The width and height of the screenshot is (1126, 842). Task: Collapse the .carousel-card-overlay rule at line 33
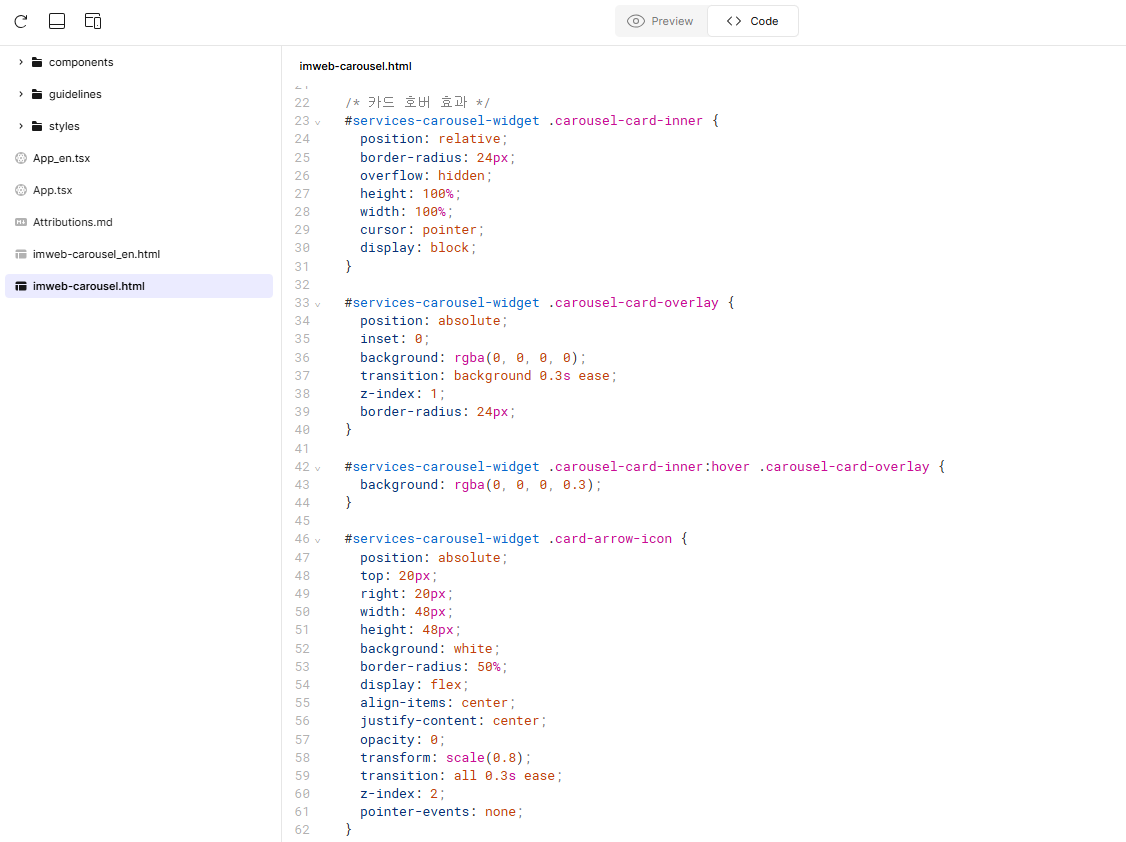[x=318, y=303]
